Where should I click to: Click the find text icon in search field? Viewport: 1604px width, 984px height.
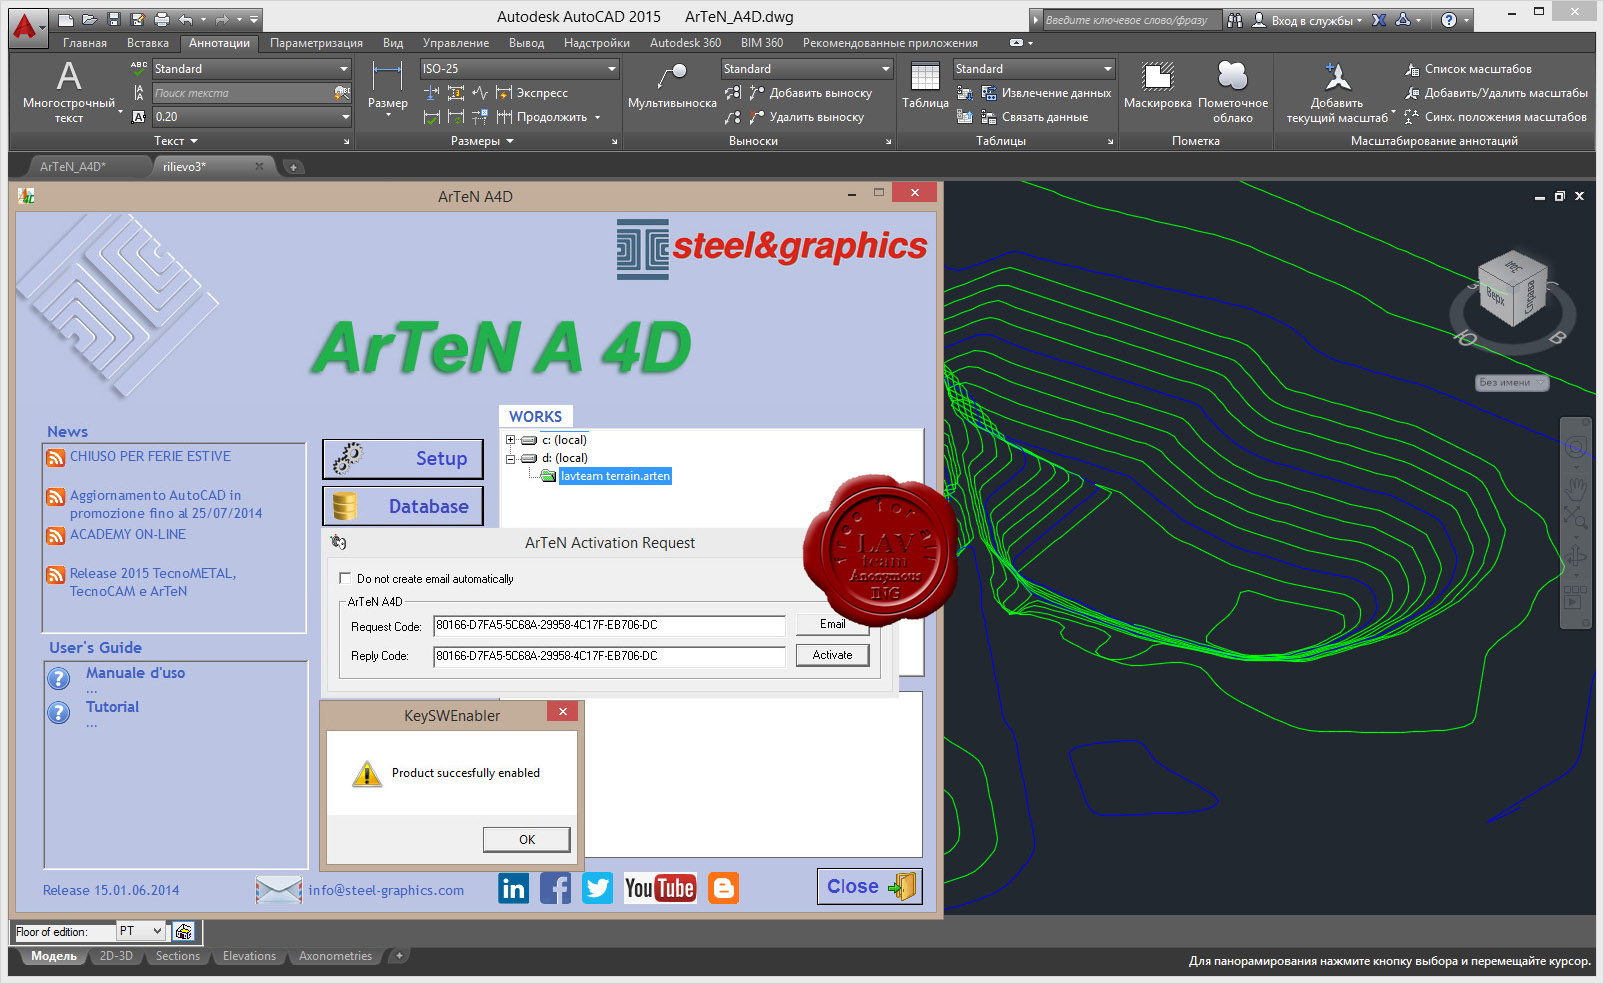point(342,93)
